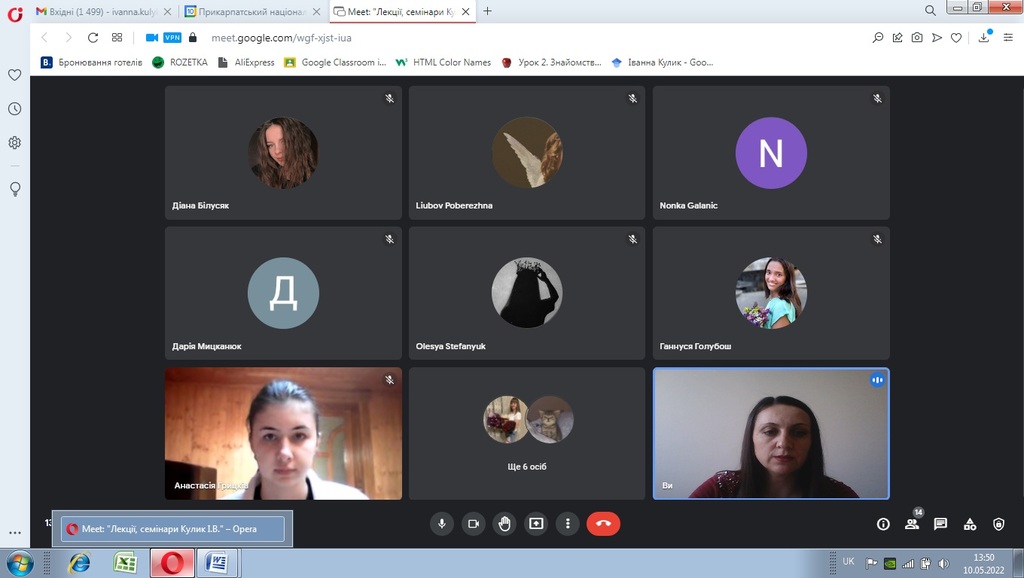Click the system volume icon in tray
This screenshot has height=578, width=1024.
[x=943, y=563]
